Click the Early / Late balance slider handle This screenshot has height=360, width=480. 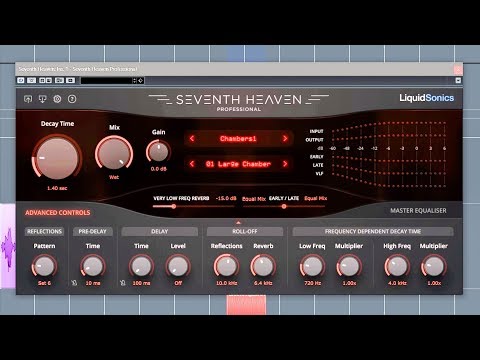[284, 206]
